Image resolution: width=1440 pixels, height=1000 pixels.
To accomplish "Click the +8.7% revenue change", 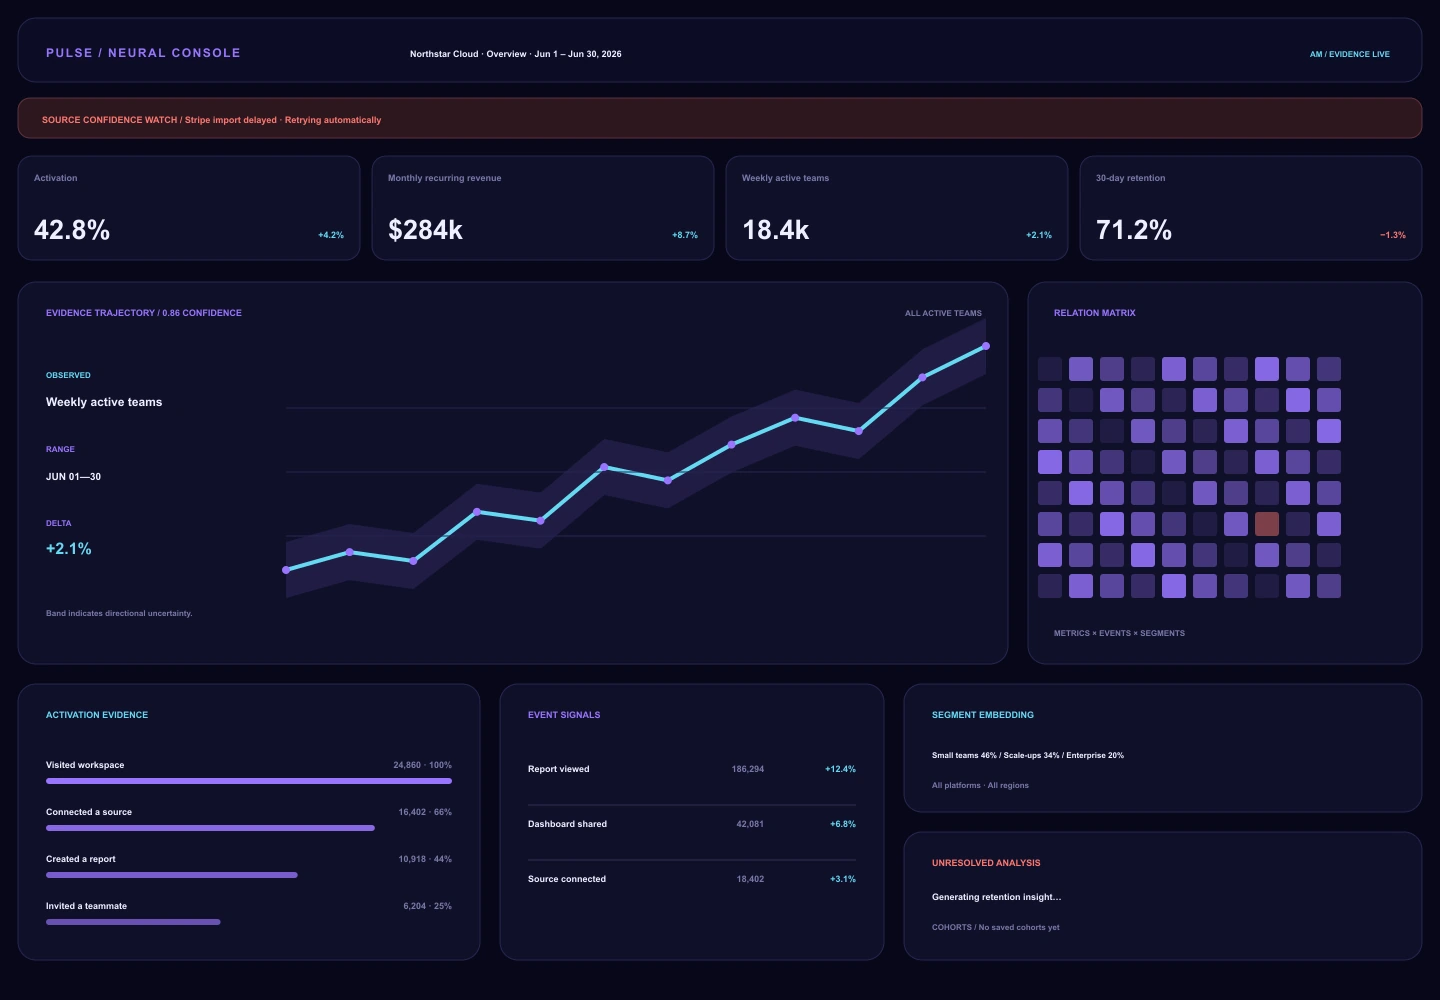I will click(685, 235).
